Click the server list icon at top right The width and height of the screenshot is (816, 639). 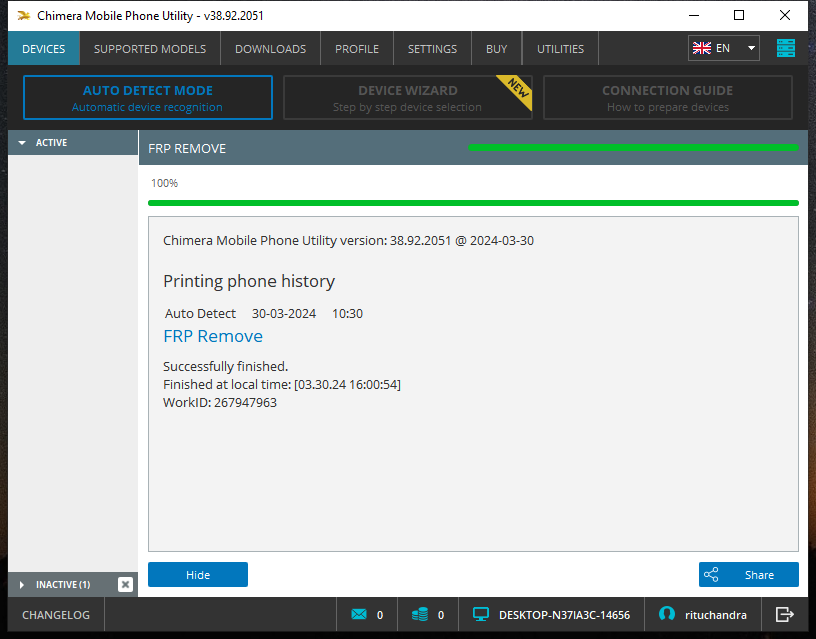click(x=786, y=48)
